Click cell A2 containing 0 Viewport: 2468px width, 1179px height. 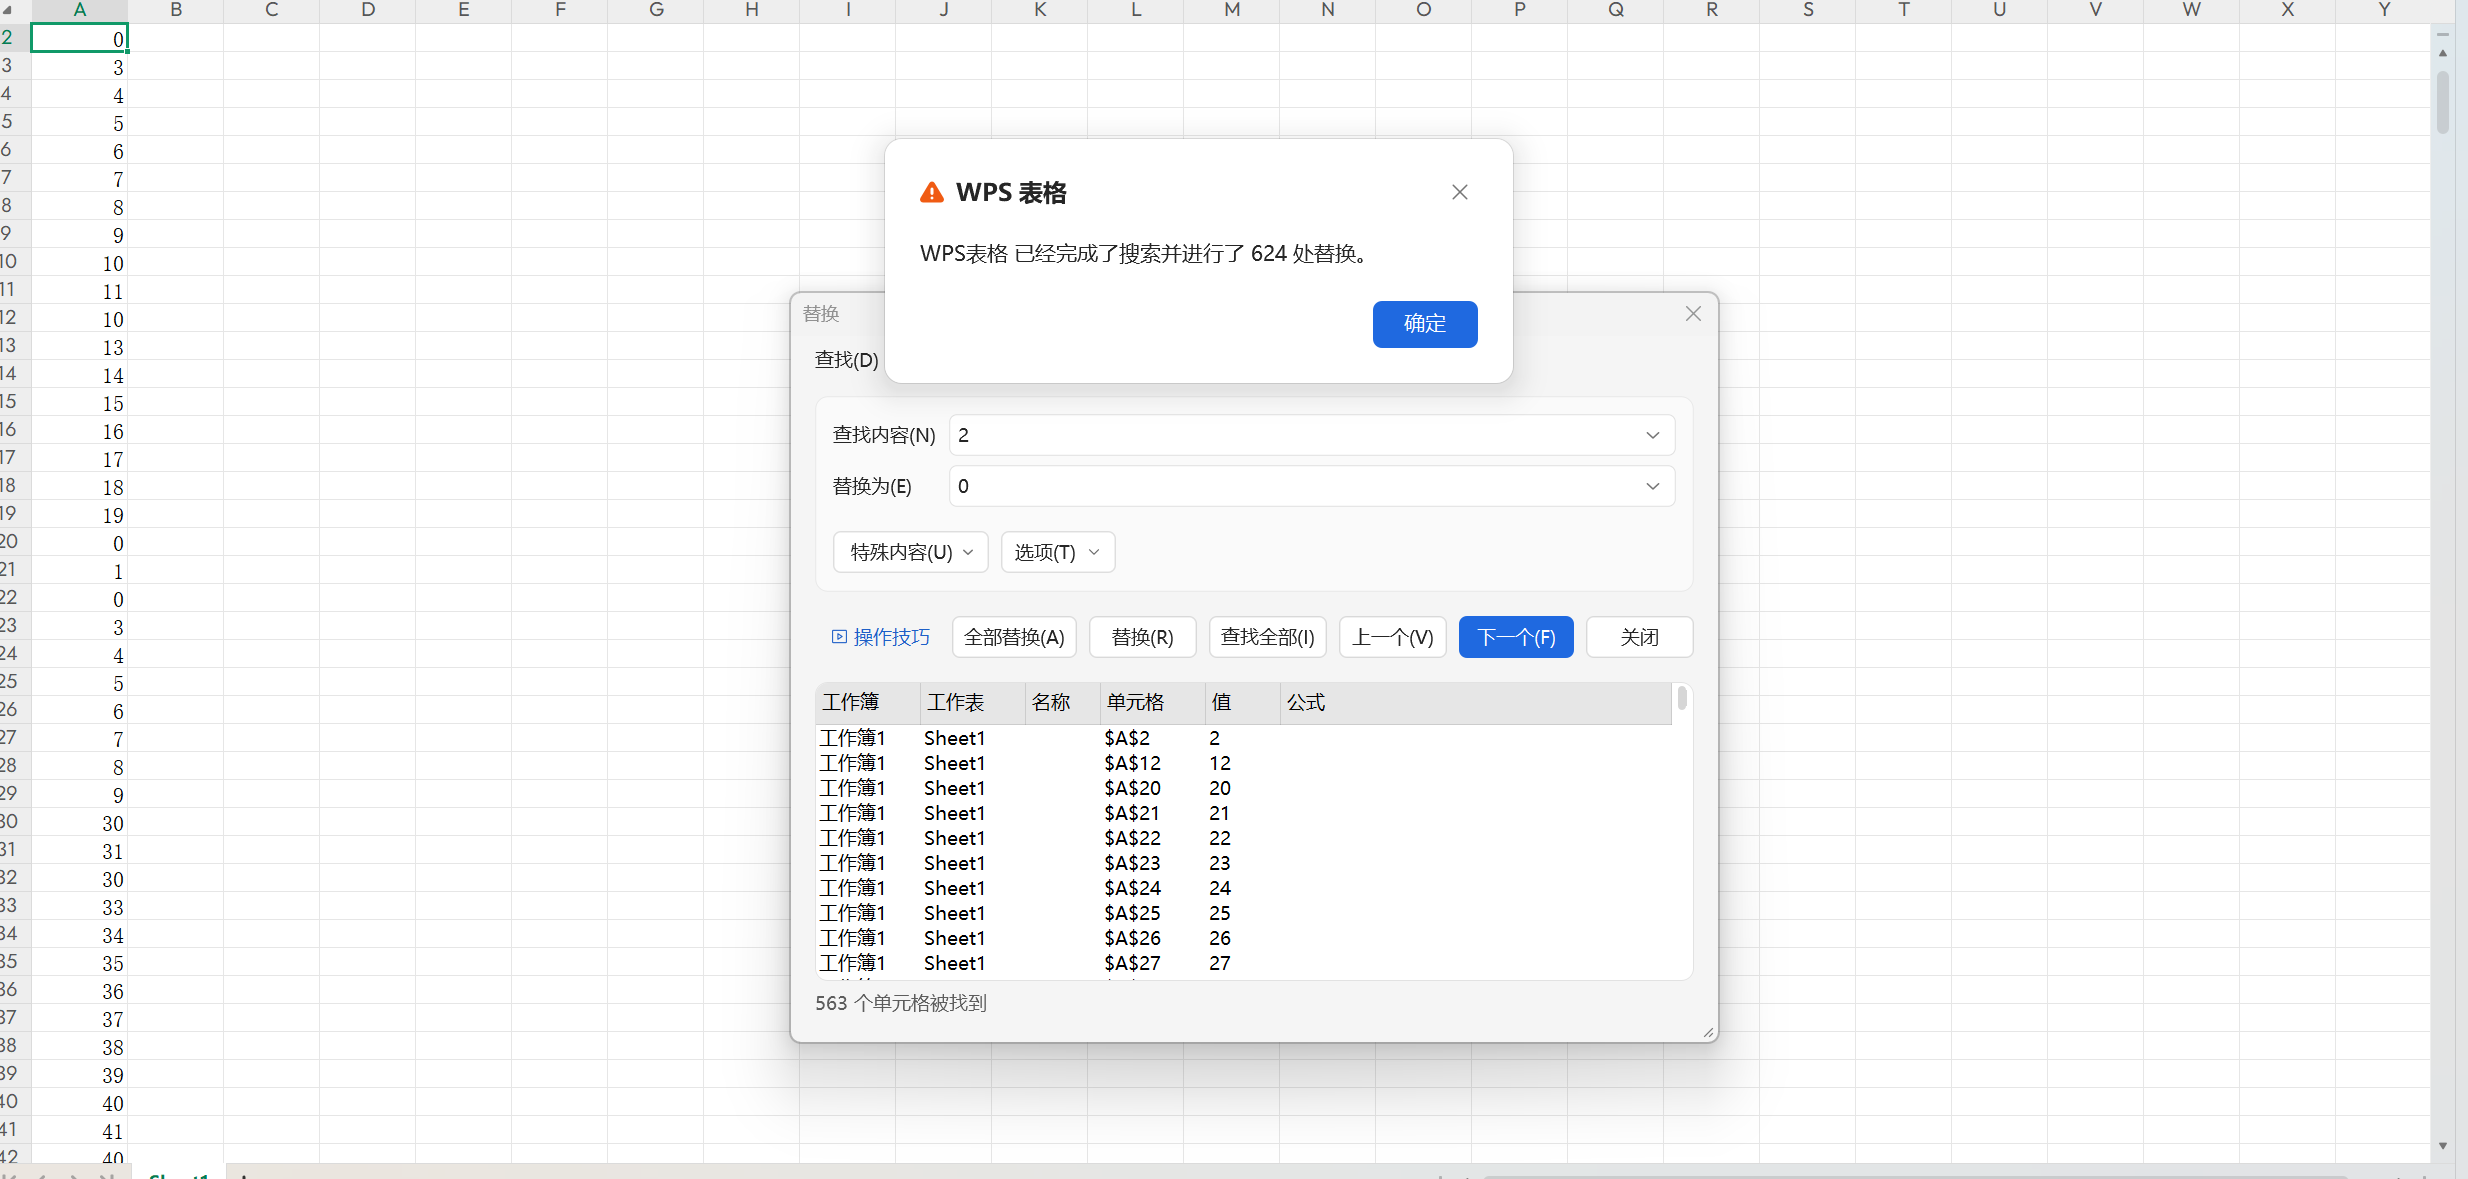[79, 38]
